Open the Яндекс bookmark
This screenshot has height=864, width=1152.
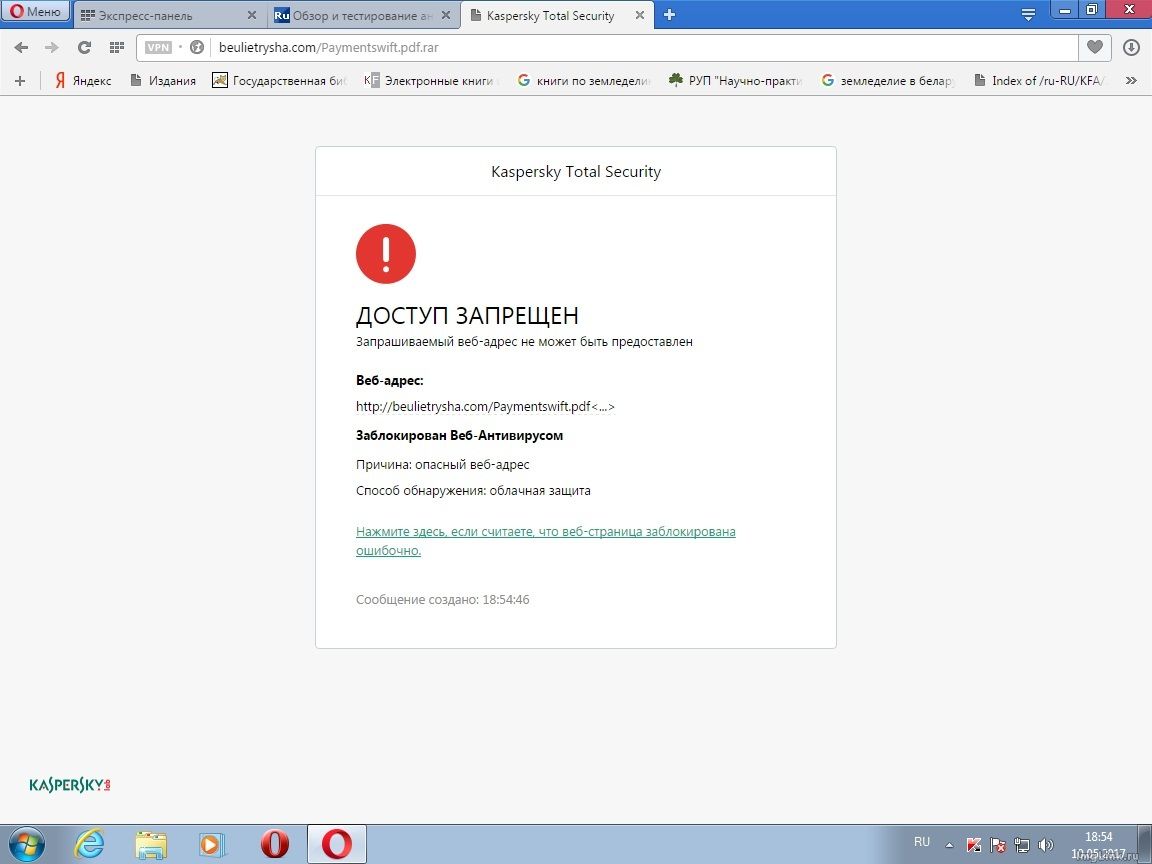[83, 81]
